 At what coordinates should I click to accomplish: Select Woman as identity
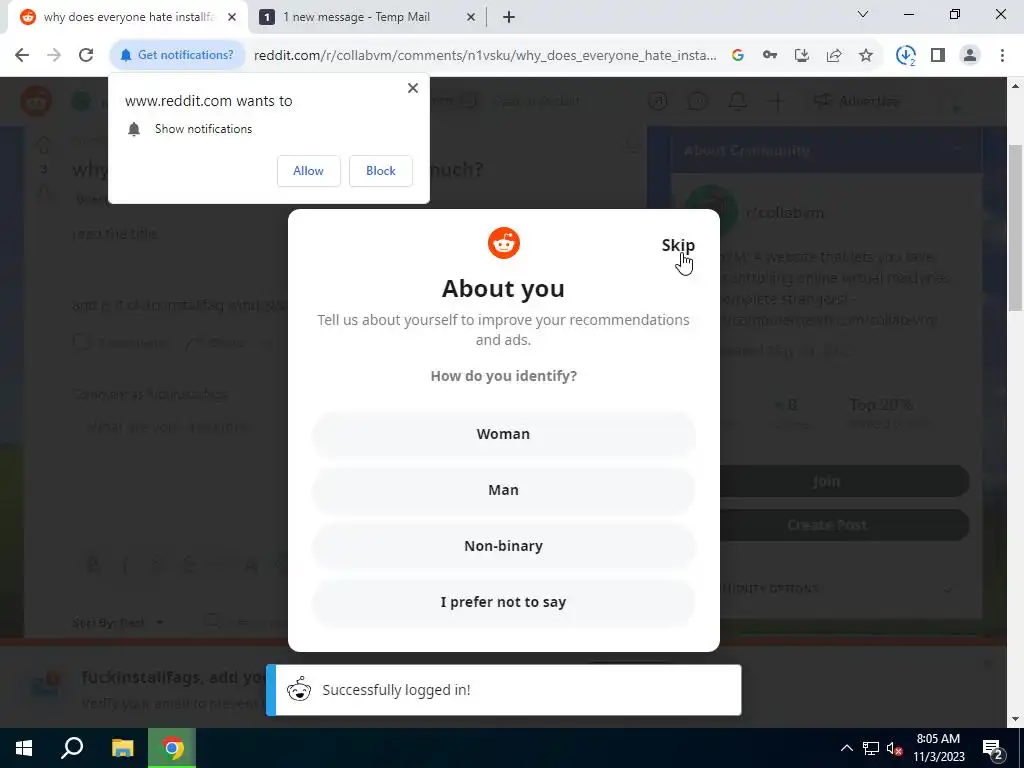pos(504,434)
